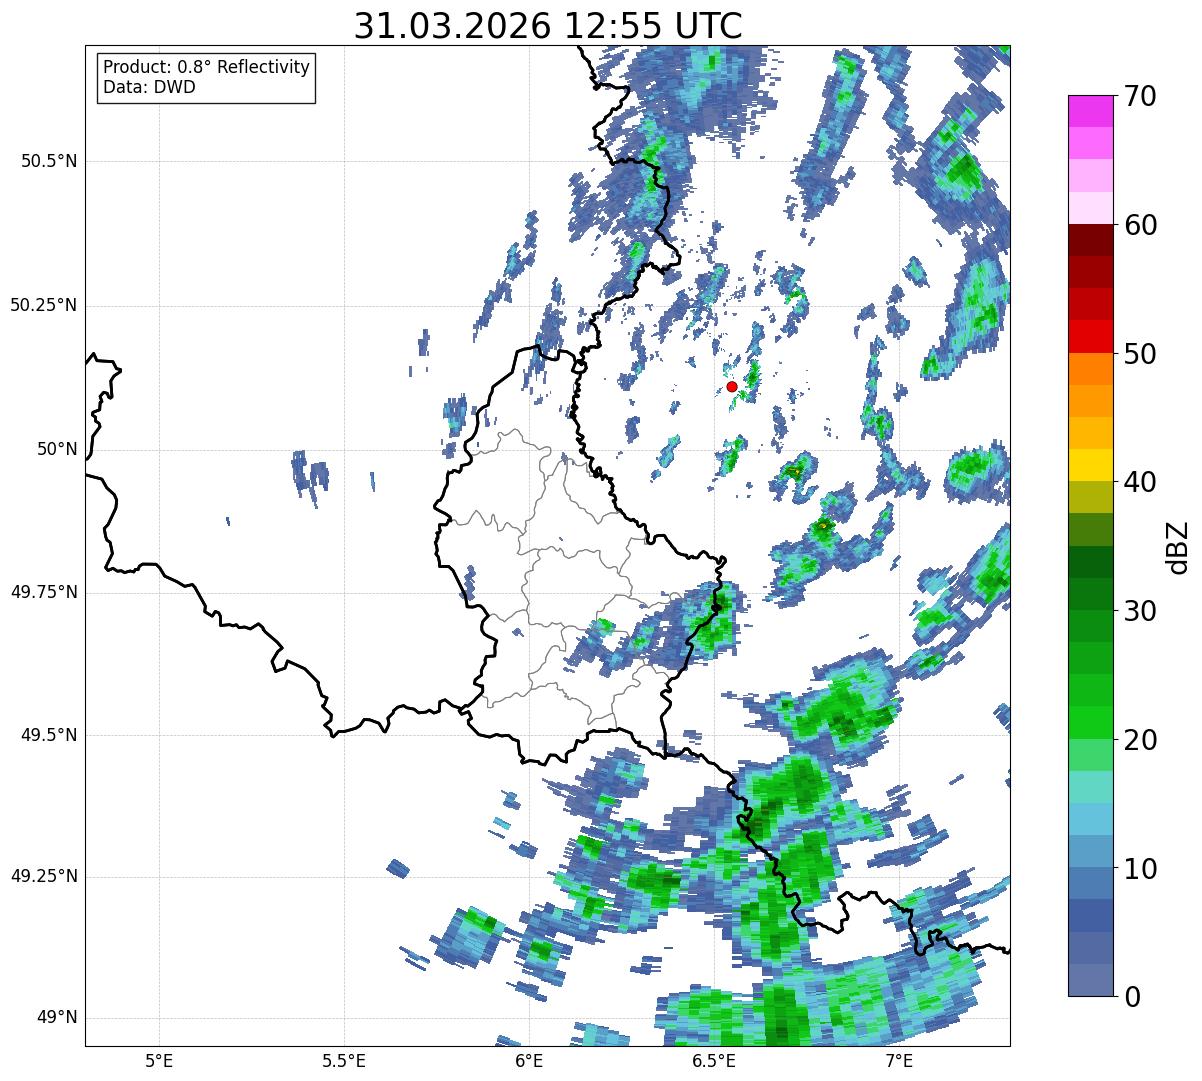Image resolution: width=1202 pixels, height=1081 pixels.
Task: Click the title '31.03.2026 12:55 UTC'
Action: (548, 26)
